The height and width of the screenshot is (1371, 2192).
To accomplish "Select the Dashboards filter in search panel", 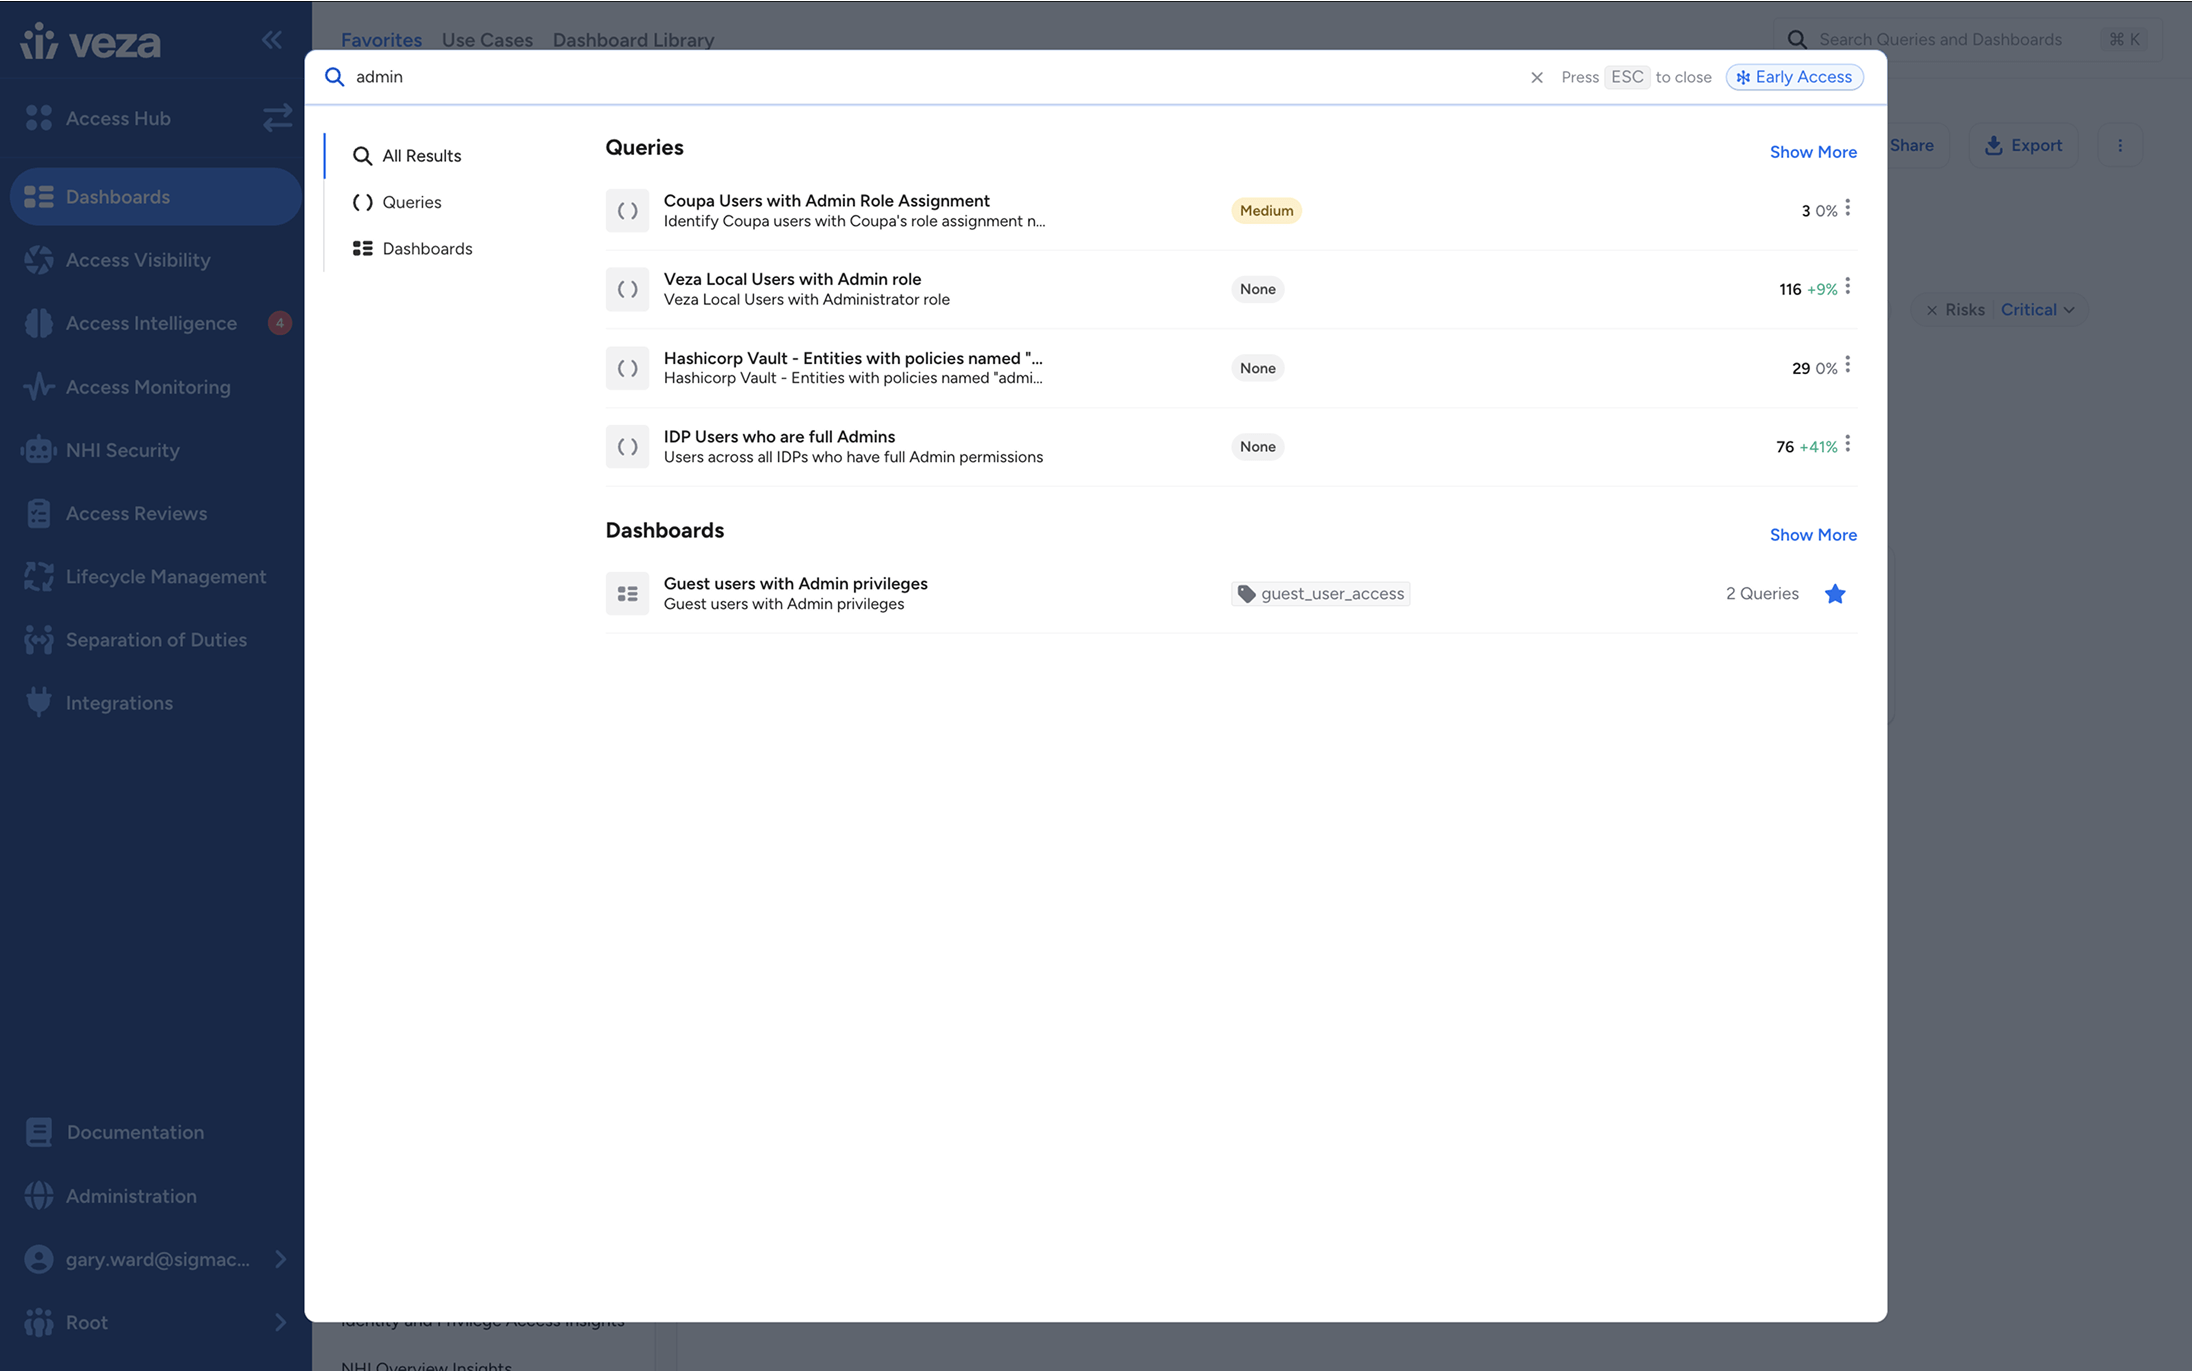I will tap(413, 248).
